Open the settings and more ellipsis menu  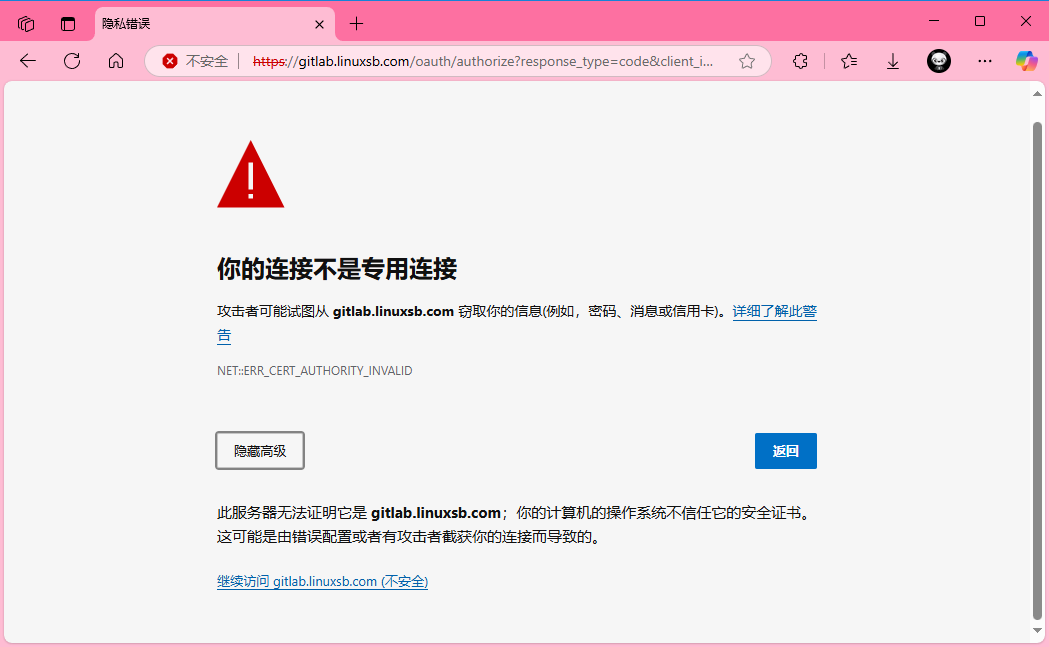(985, 61)
